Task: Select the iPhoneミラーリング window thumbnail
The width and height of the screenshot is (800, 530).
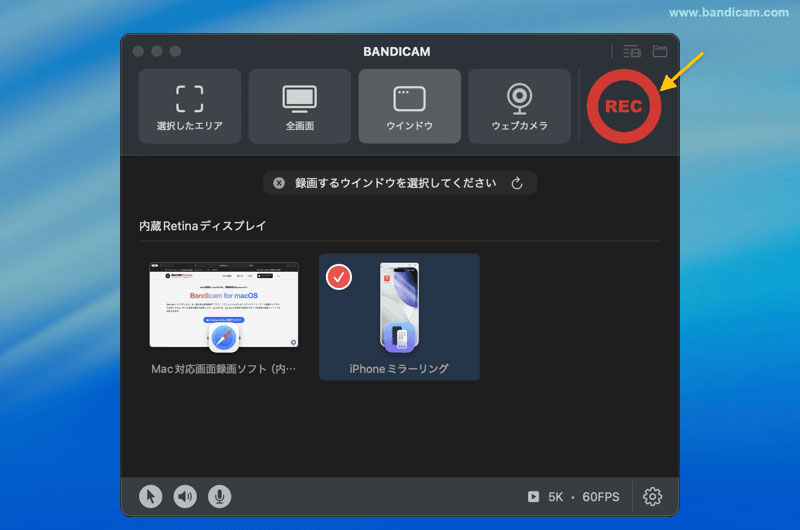Action: click(399, 310)
